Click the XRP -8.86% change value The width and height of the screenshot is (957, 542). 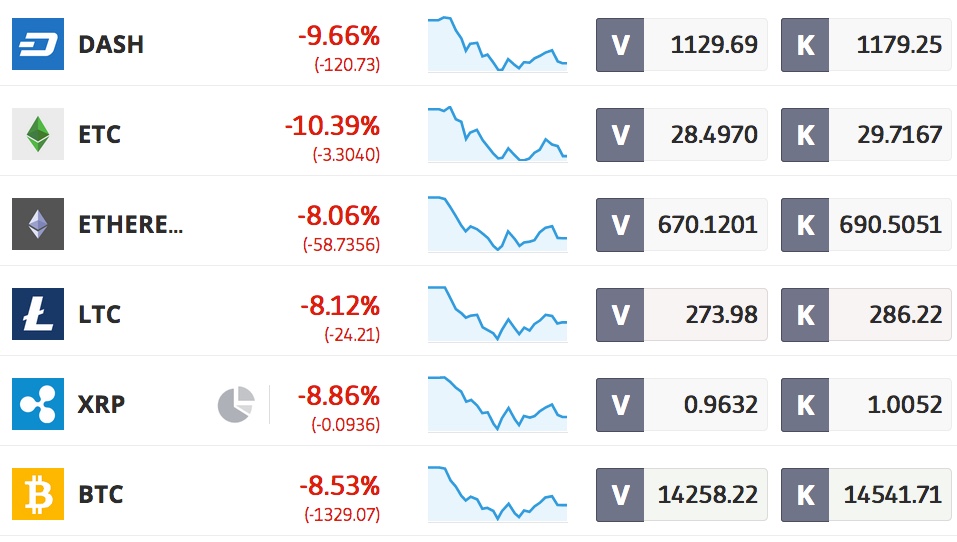pos(338,395)
